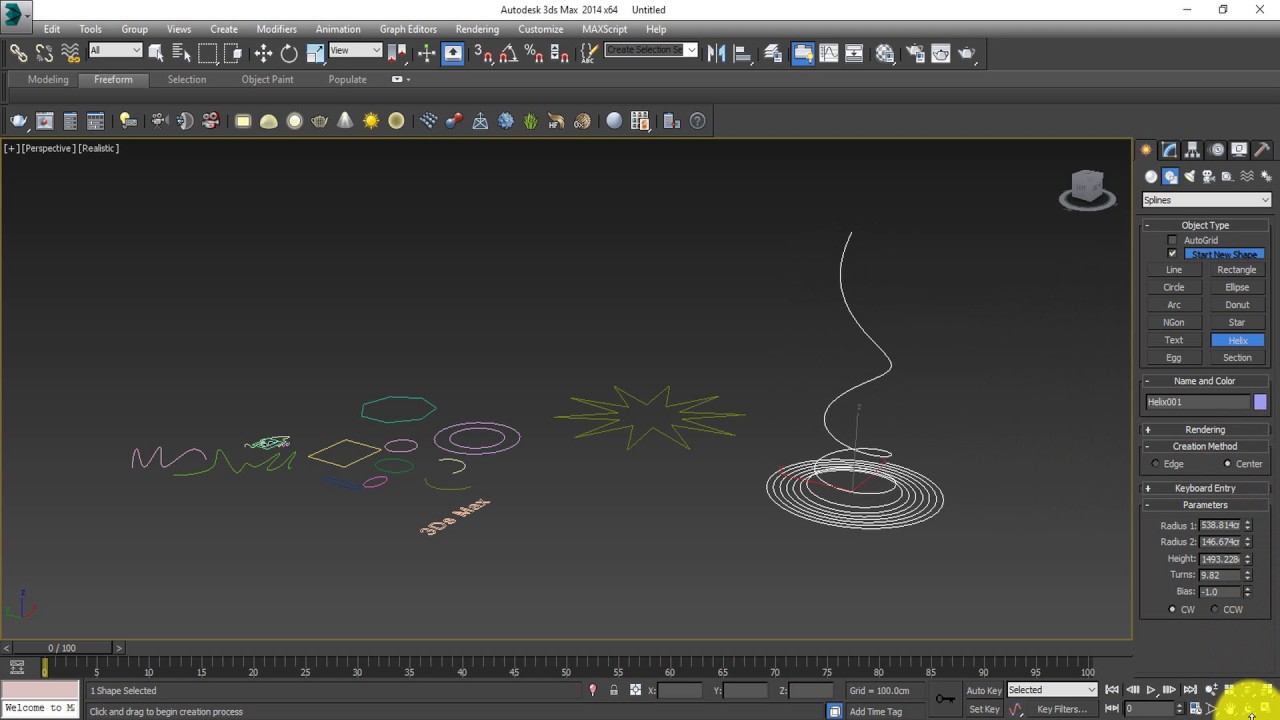Screen dimensions: 1280x720
Task: Open the Helix001 object color swatch
Action: pos(1260,402)
